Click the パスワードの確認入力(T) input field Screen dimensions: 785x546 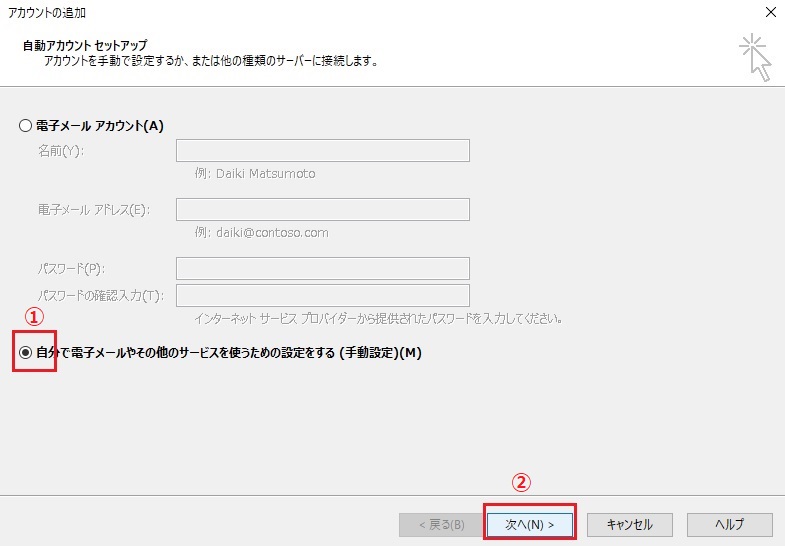click(x=323, y=296)
